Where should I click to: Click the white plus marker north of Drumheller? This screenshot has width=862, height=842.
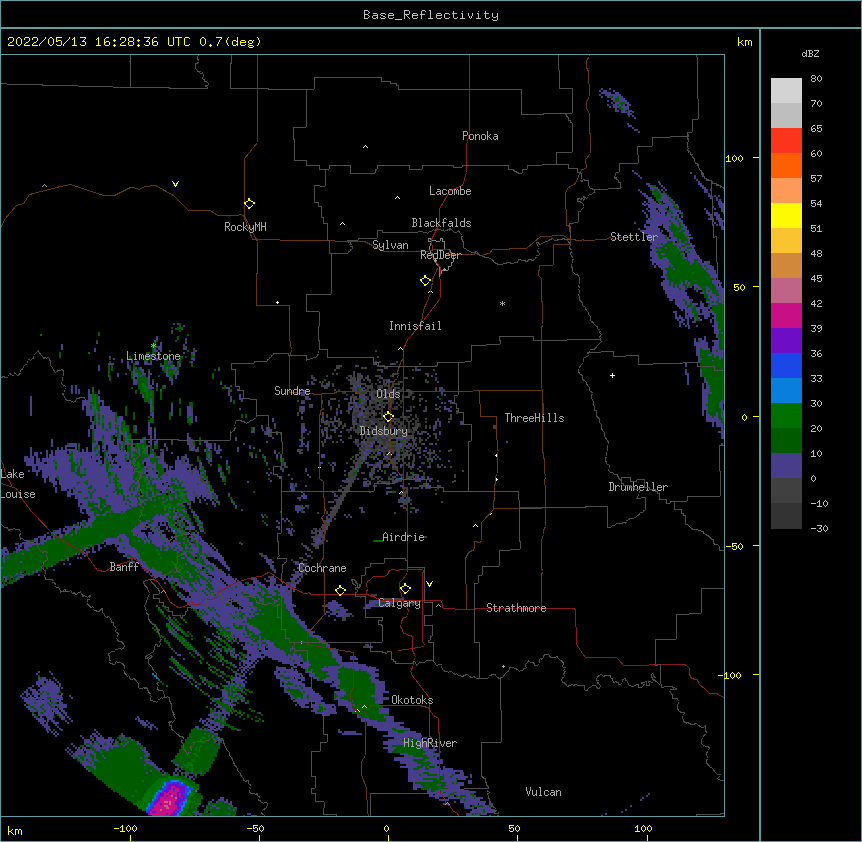pyautogui.click(x=612, y=375)
